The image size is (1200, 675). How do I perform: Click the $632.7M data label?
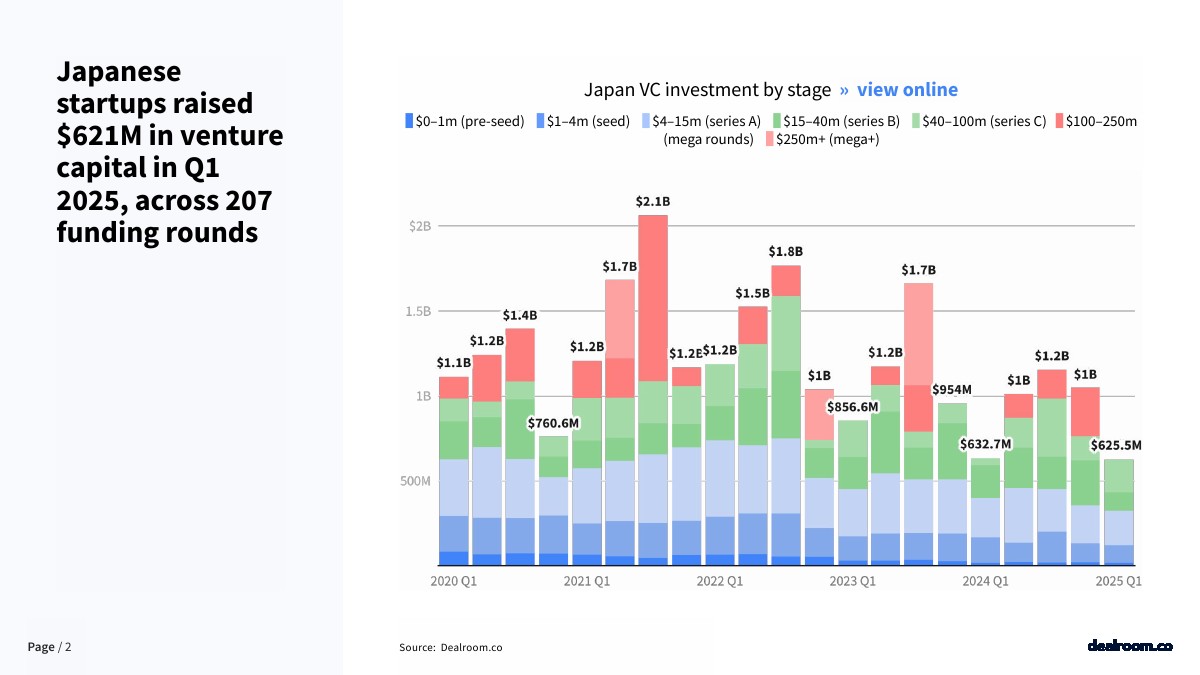click(x=985, y=444)
